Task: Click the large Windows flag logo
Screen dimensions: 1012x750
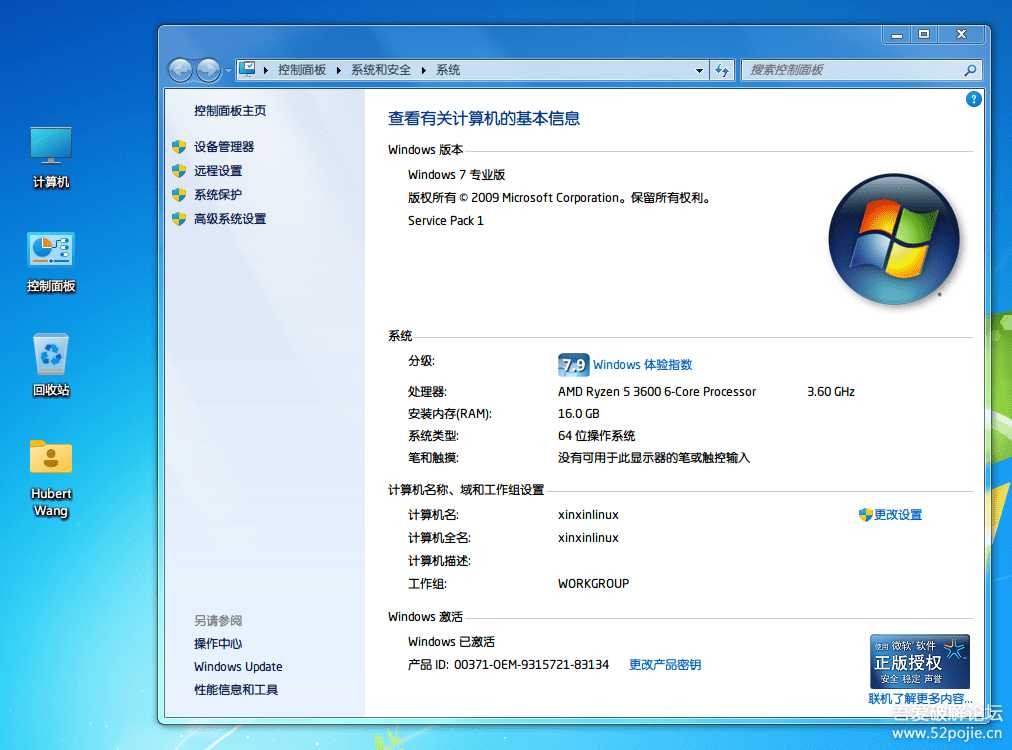Action: pos(893,238)
